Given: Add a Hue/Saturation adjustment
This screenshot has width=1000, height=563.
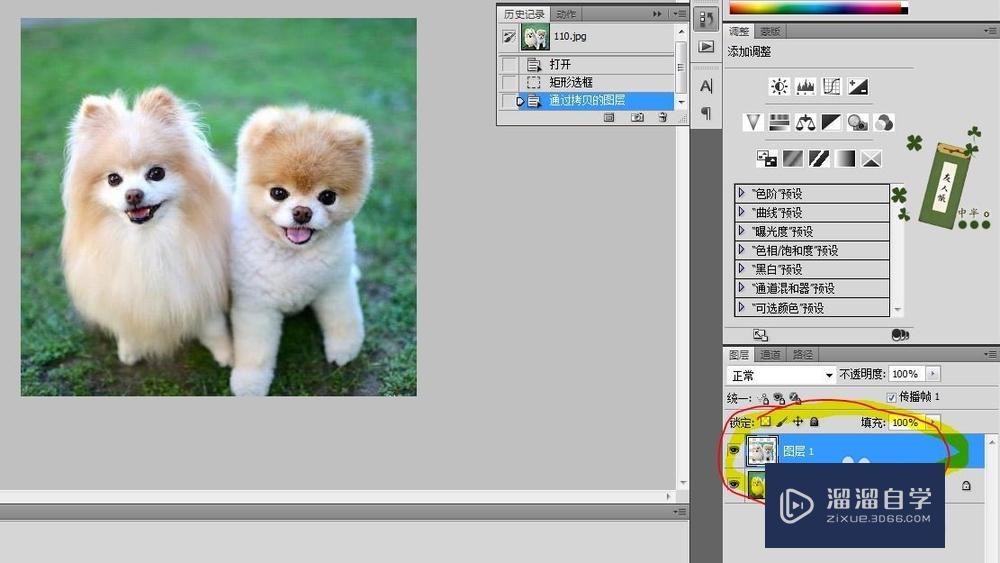Looking at the screenshot, I should [x=779, y=122].
